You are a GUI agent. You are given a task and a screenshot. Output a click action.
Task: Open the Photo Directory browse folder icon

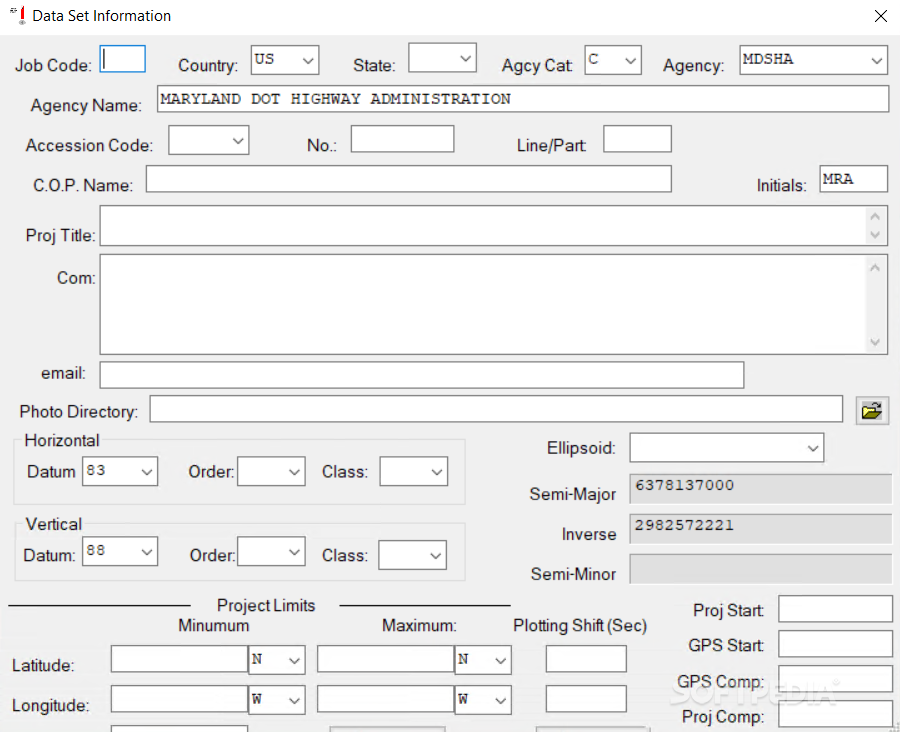click(x=872, y=410)
